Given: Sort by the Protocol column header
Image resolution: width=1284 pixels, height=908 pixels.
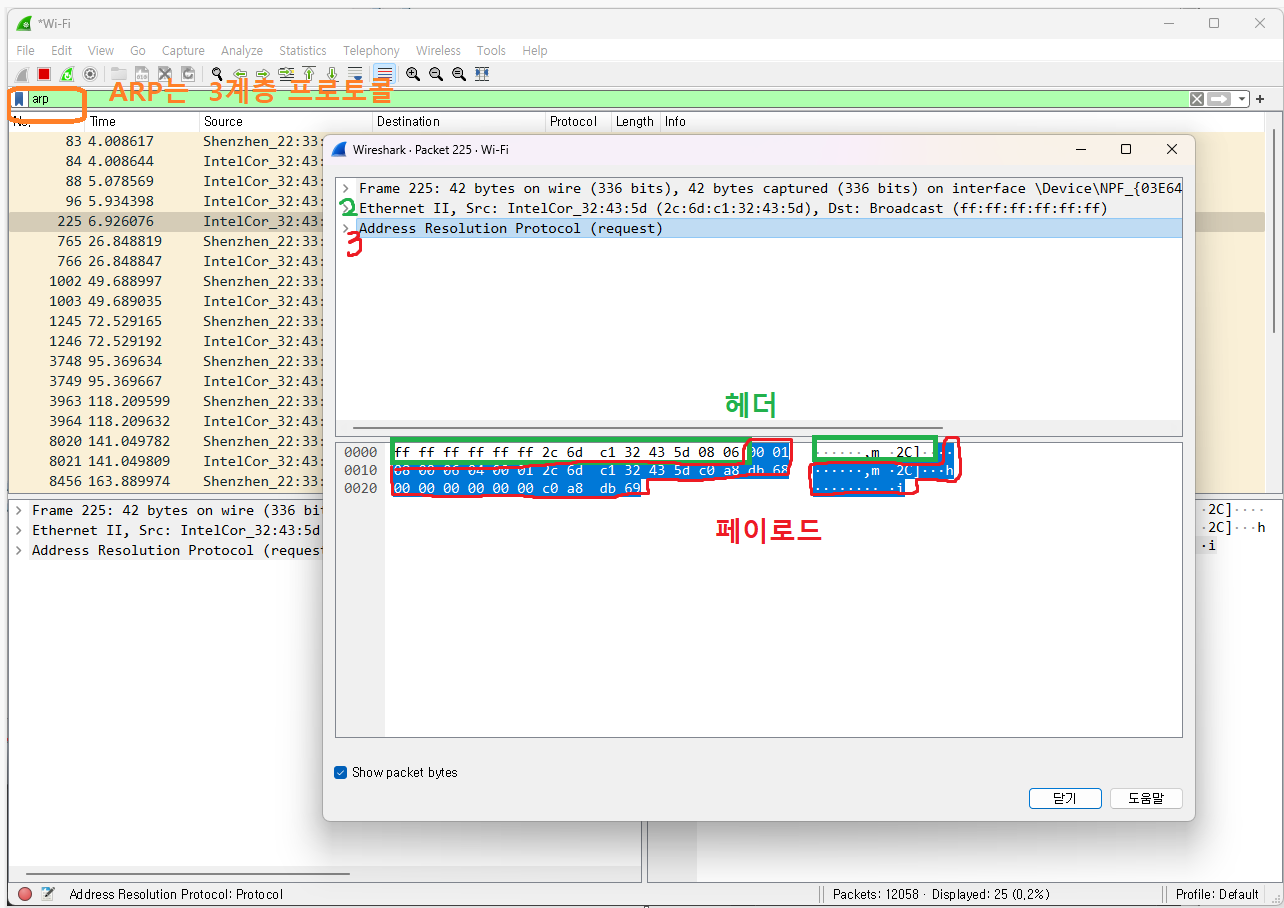Looking at the screenshot, I should point(578,121).
